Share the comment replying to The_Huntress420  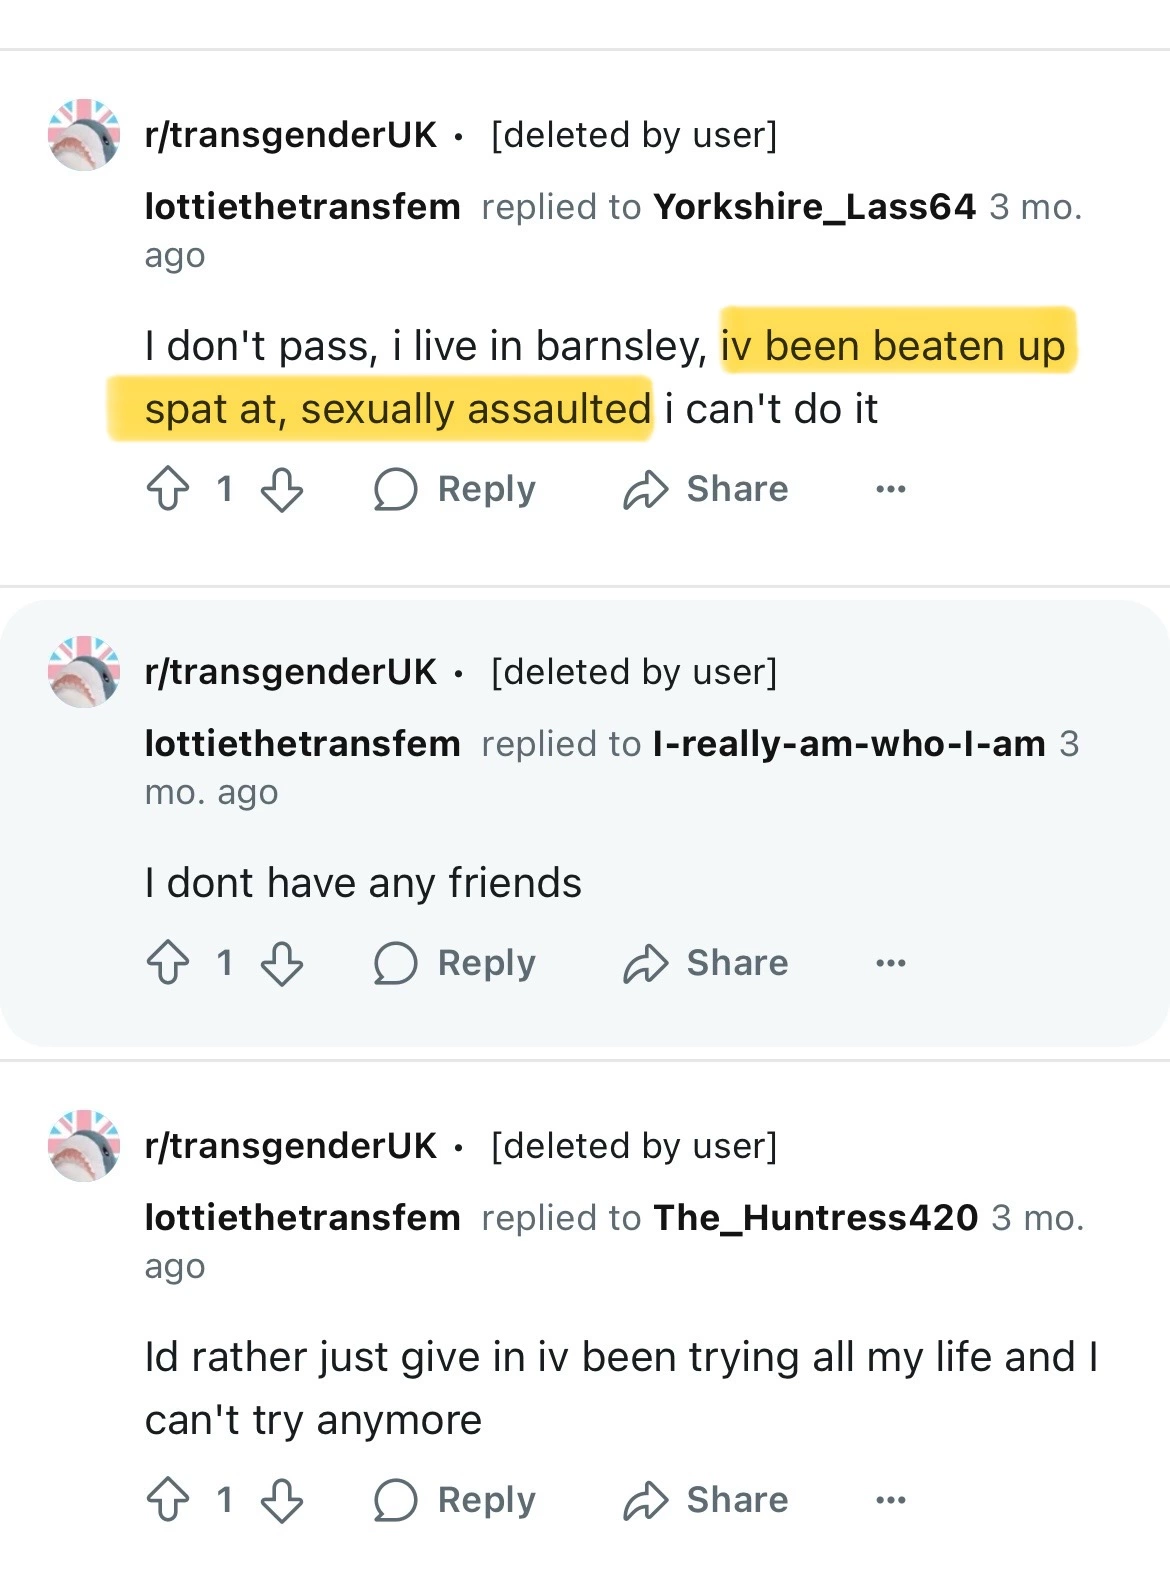pyautogui.click(x=706, y=1501)
